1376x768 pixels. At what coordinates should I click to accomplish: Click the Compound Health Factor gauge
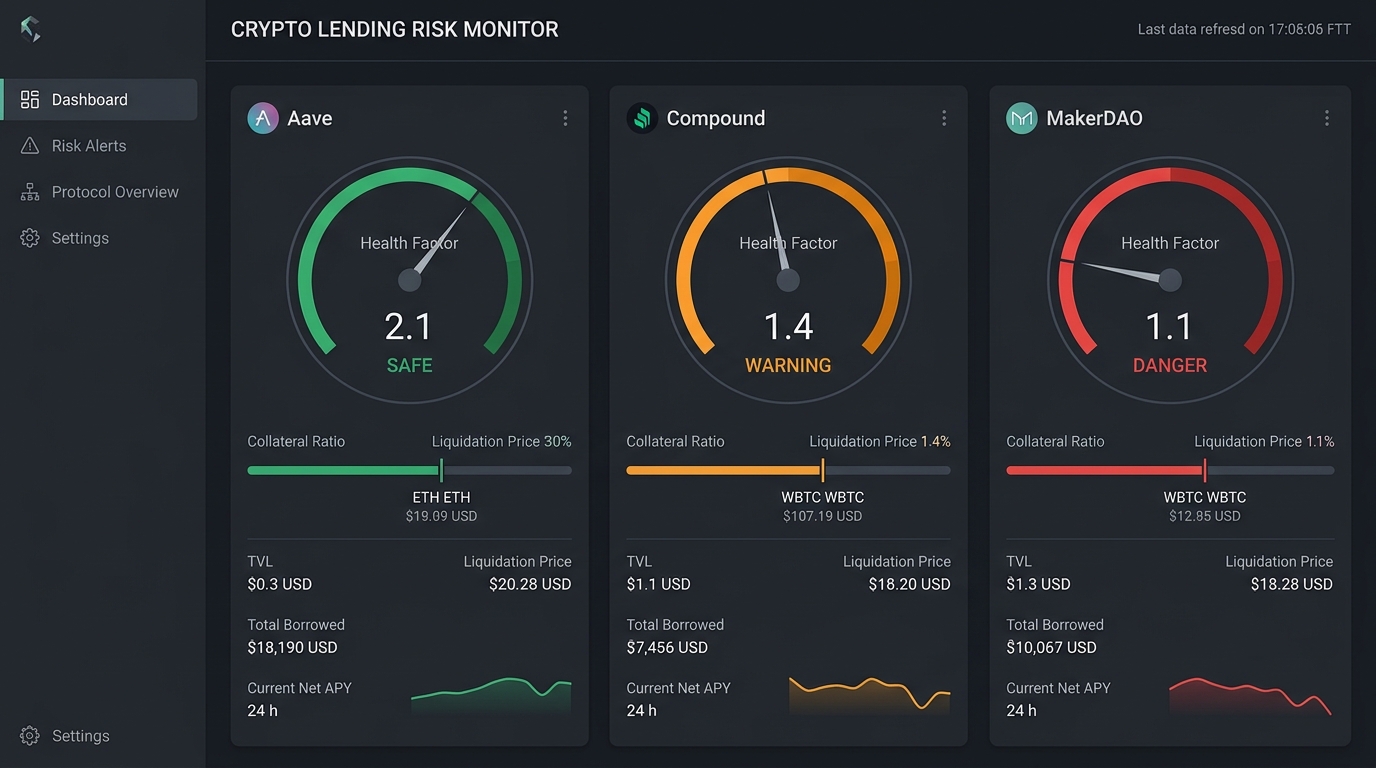(788, 280)
